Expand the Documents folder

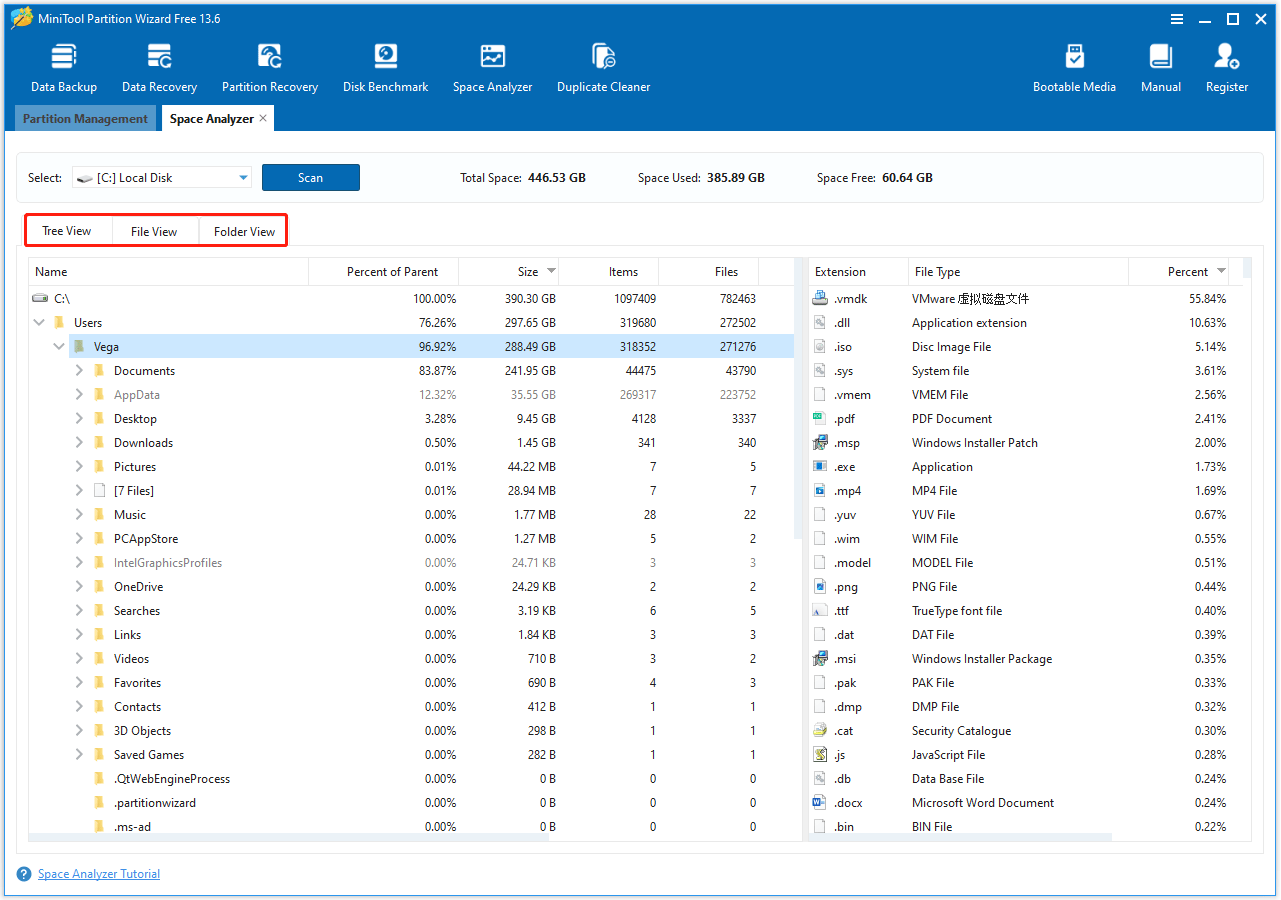tap(78, 370)
